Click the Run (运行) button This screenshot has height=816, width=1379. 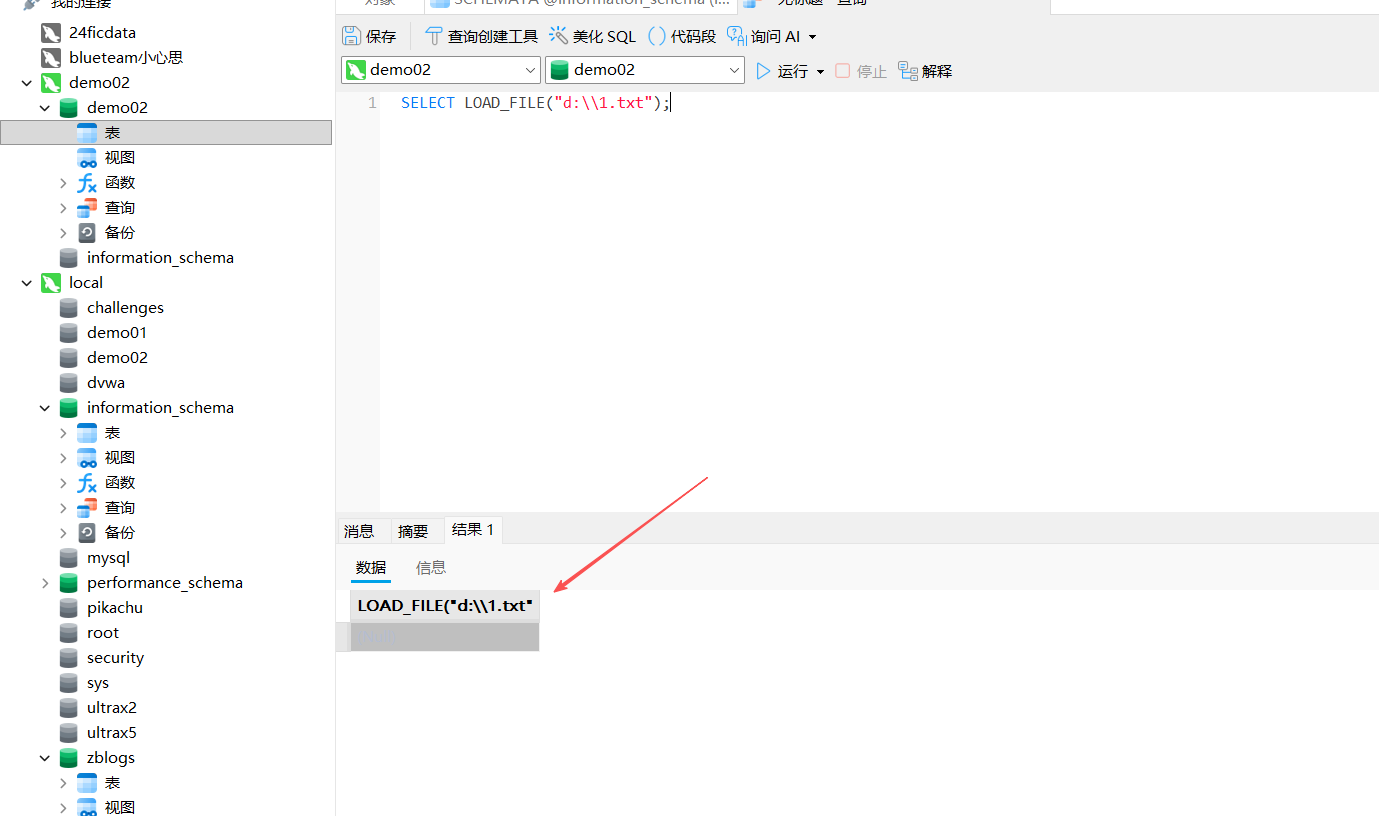781,71
